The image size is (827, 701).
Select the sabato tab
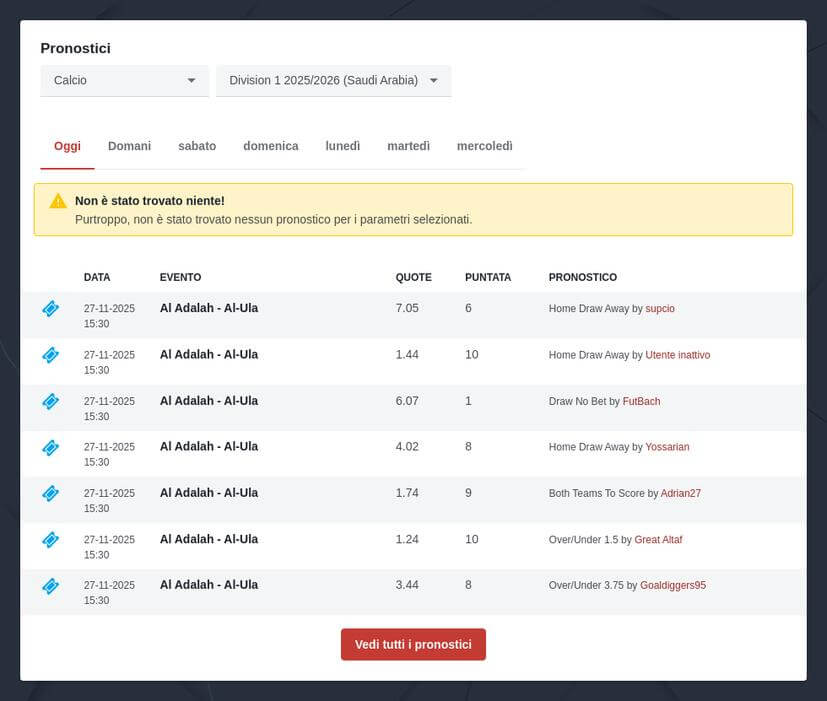(197, 146)
